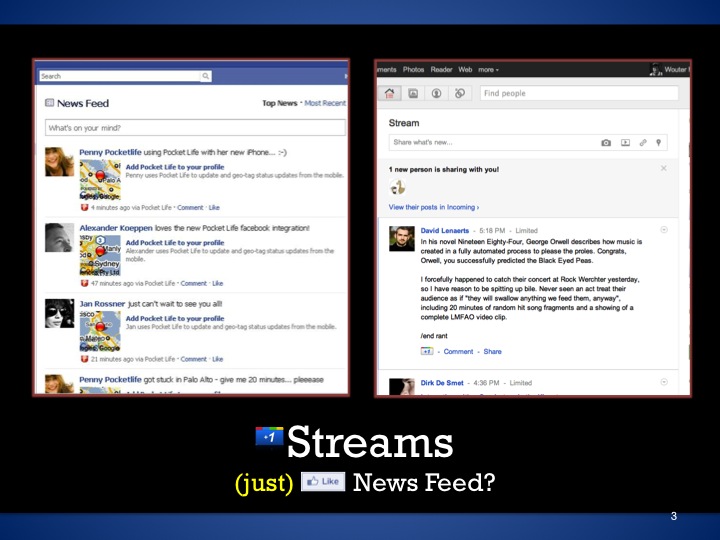Open the Google+ Photos icon in toolbar
720x540 pixels.
click(x=413, y=93)
